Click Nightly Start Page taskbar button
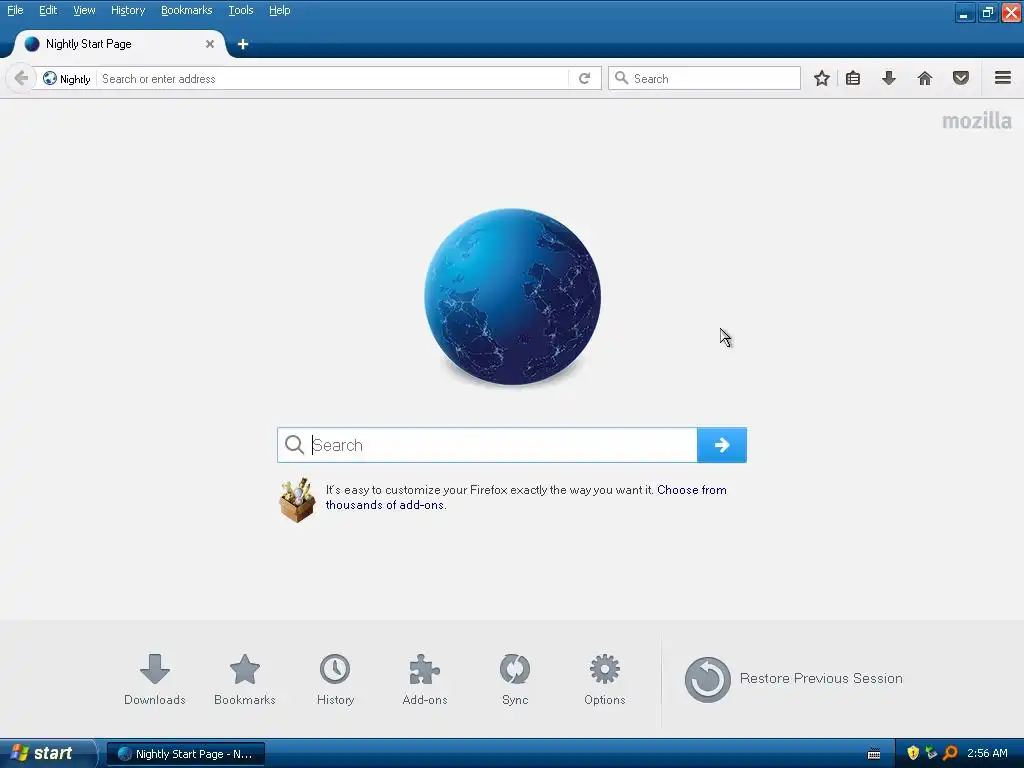1024x768 pixels. click(186, 754)
